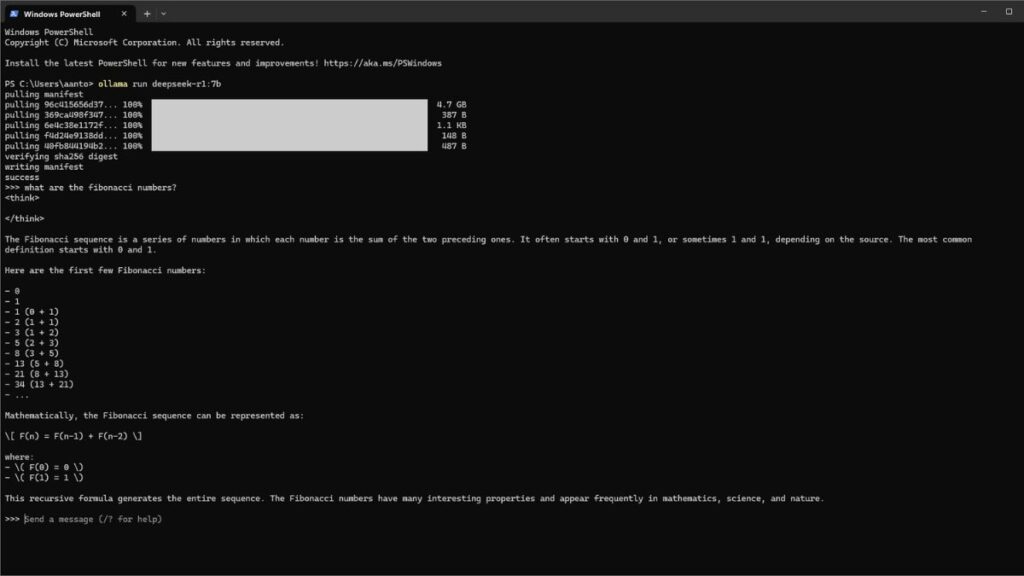
Task: Click the 'ollama run deepseek-r1:7b' command text
Action: [159, 84]
